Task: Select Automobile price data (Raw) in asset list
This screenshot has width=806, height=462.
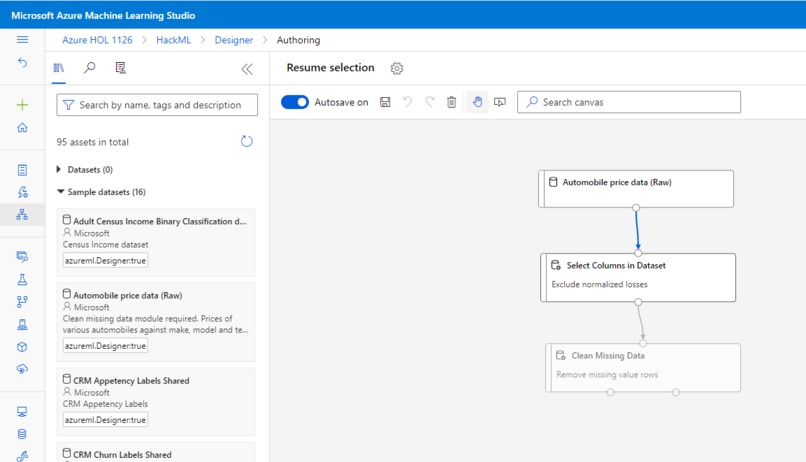Action: [x=156, y=322]
